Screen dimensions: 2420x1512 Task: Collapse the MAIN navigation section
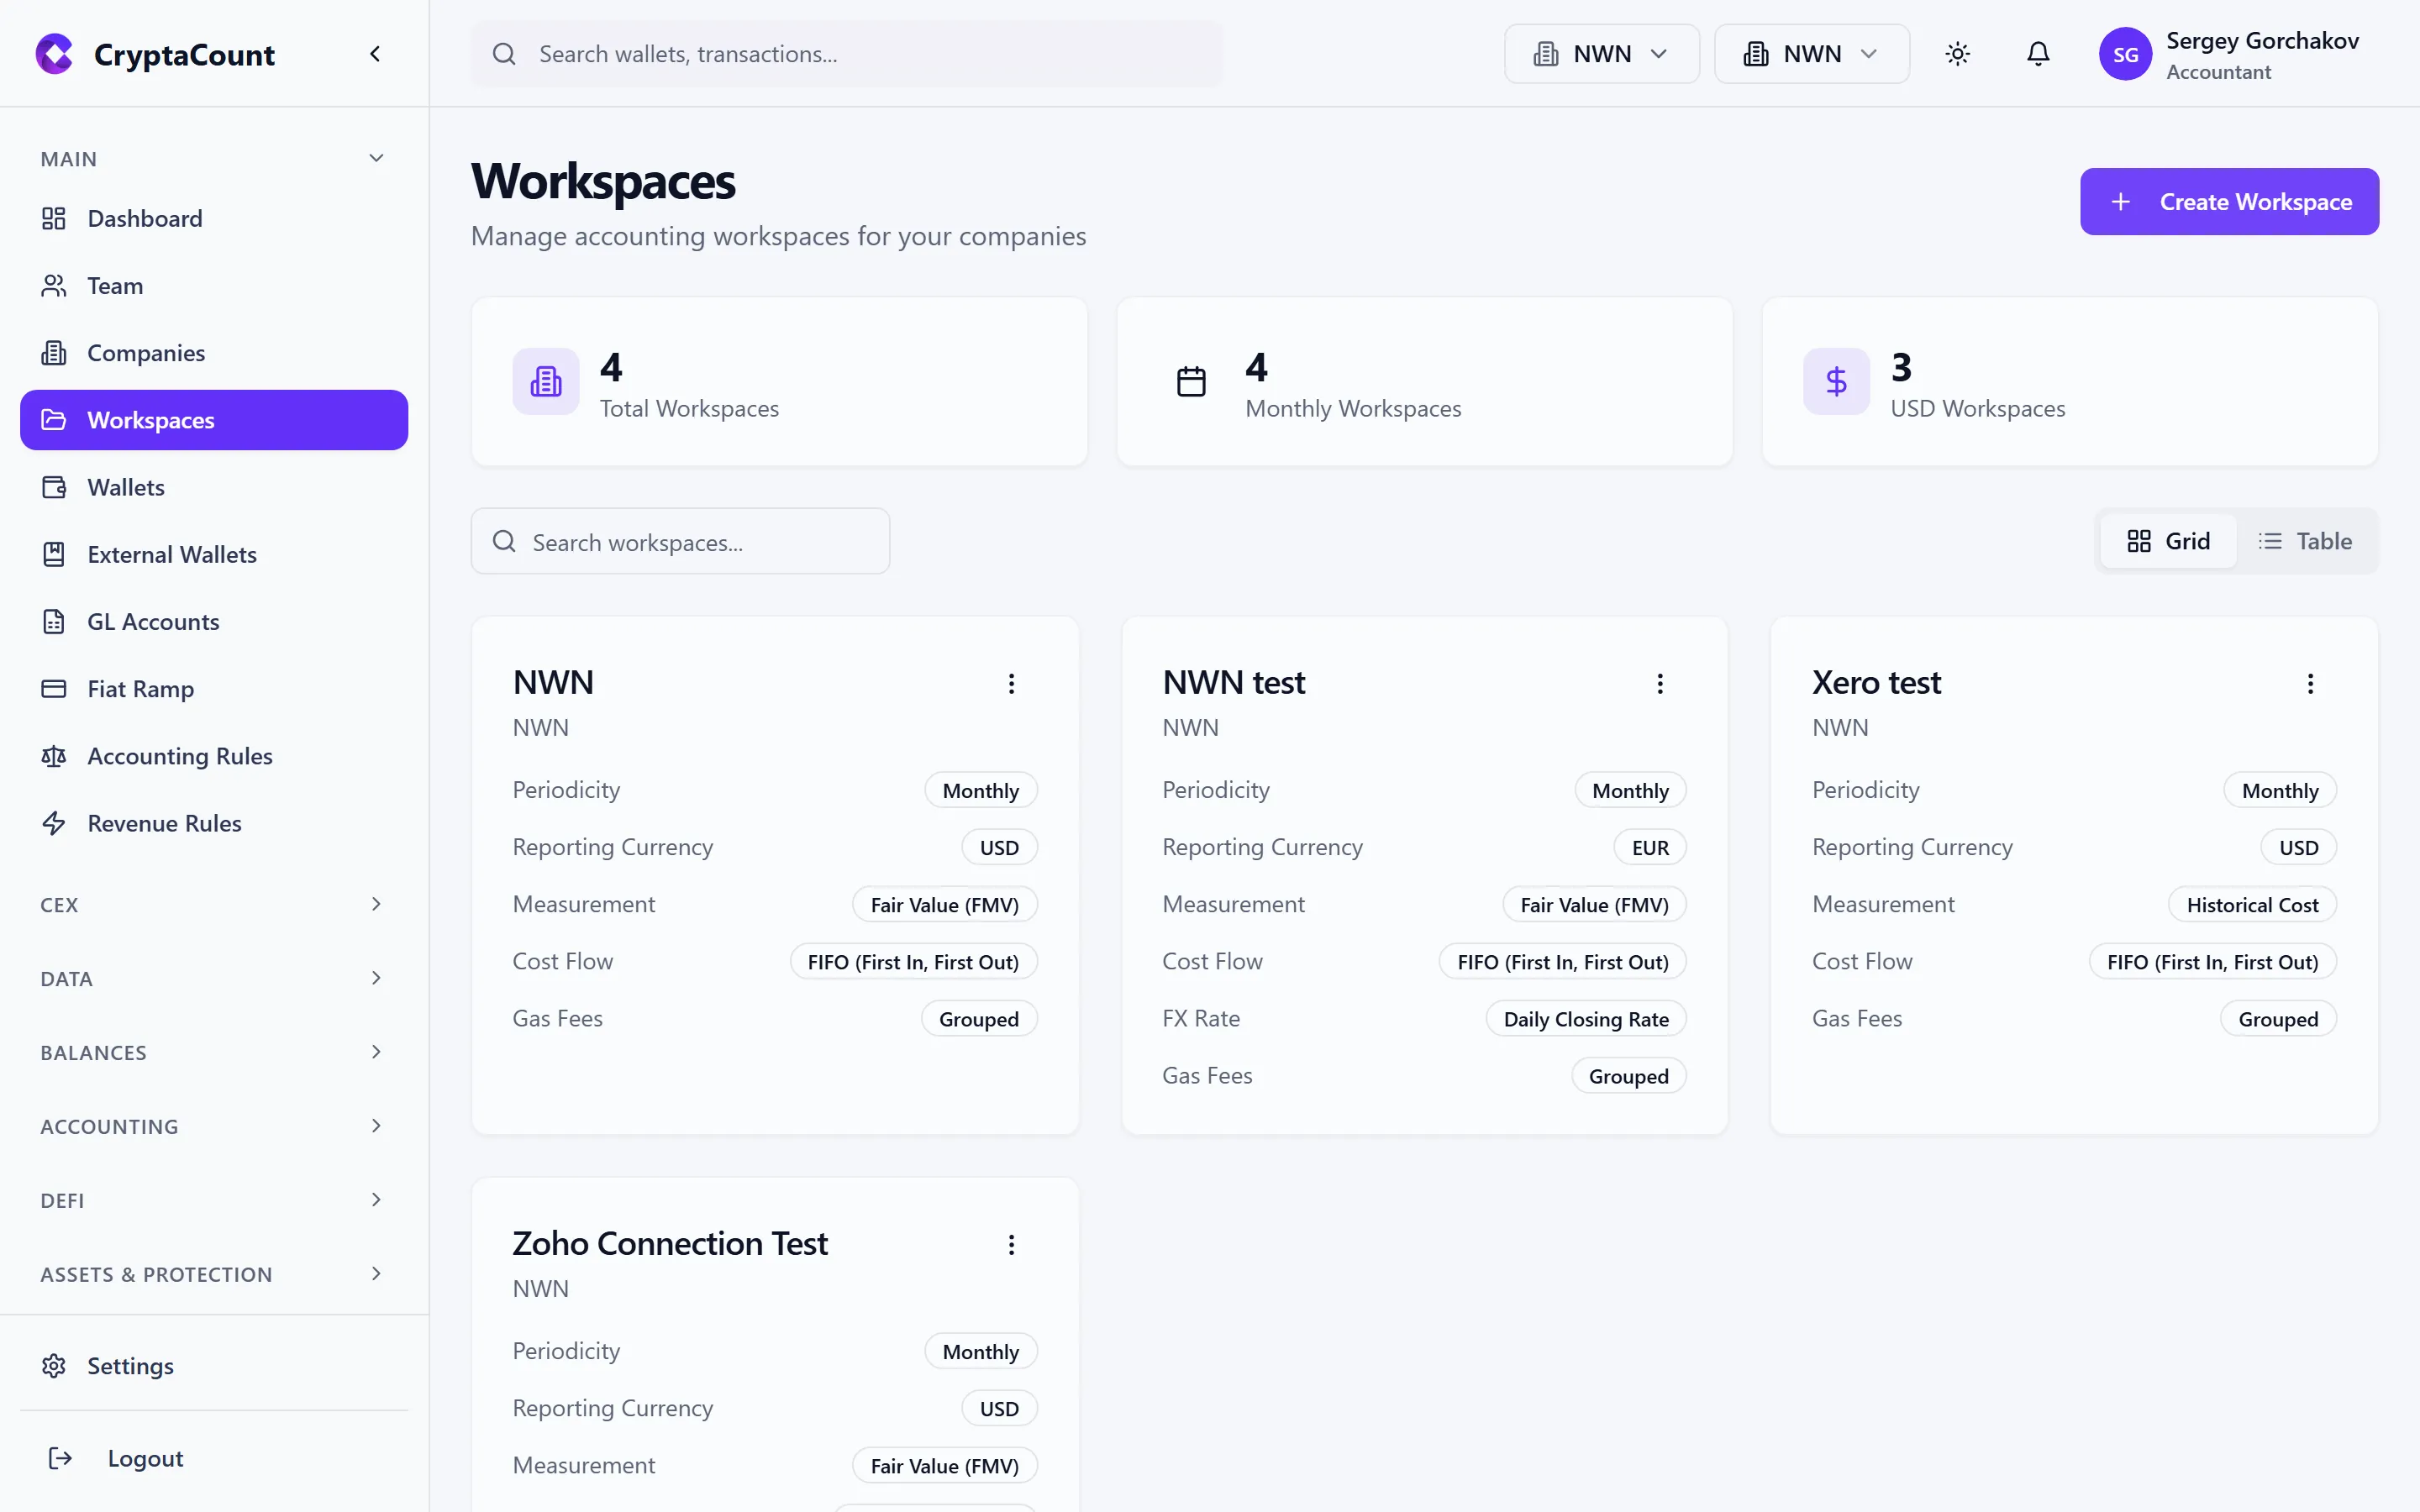pos(376,157)
